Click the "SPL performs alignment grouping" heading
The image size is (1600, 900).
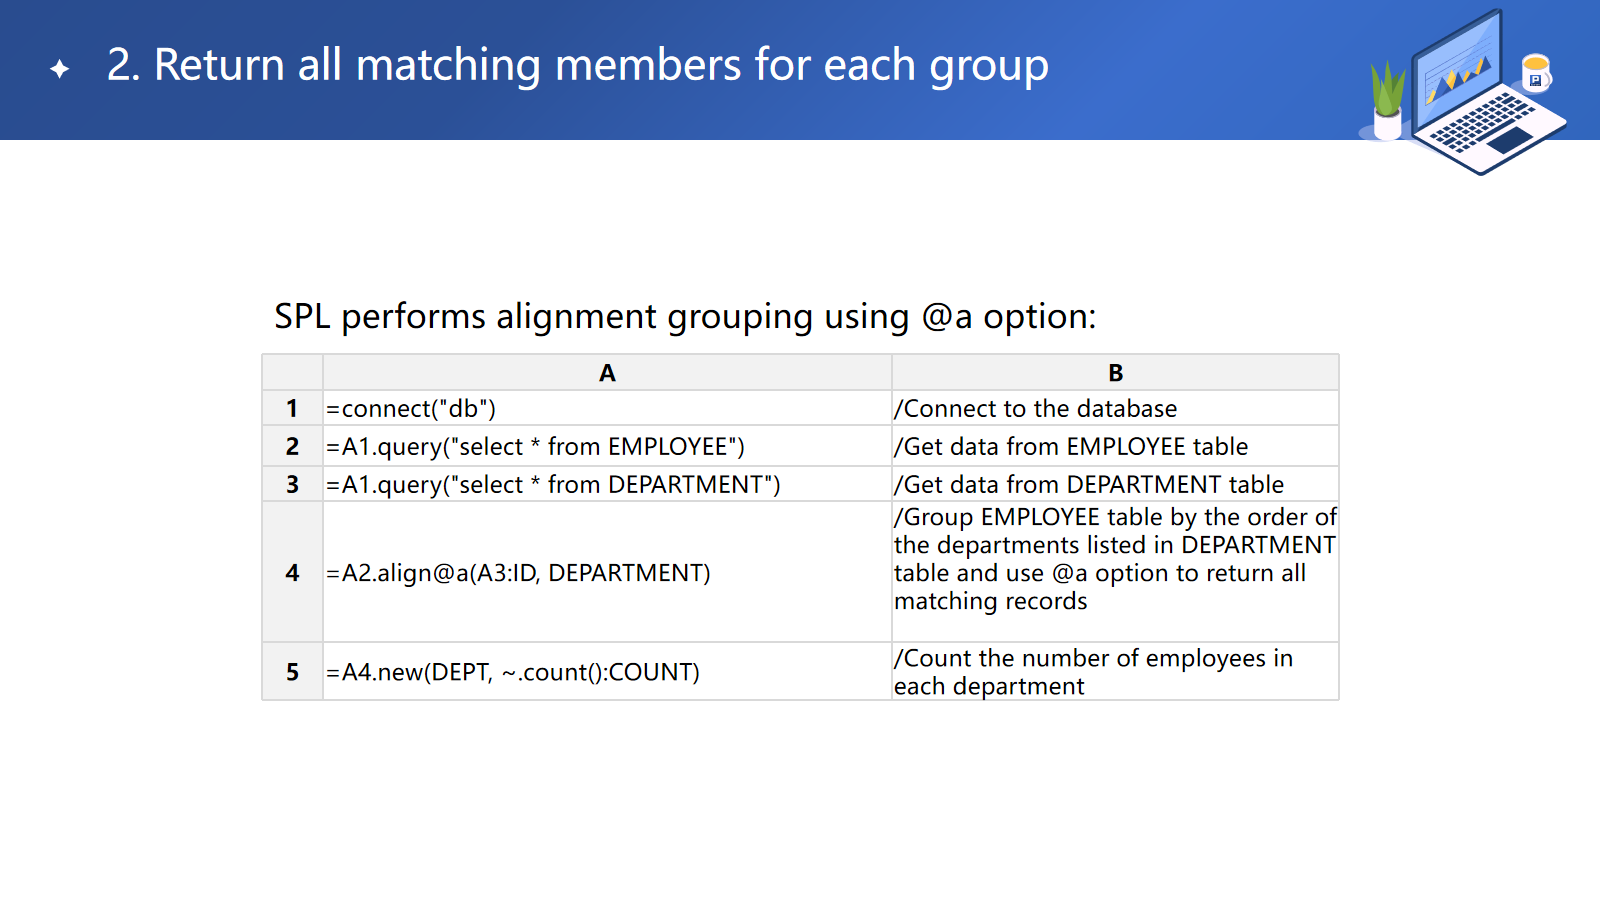tap(685, 317)
